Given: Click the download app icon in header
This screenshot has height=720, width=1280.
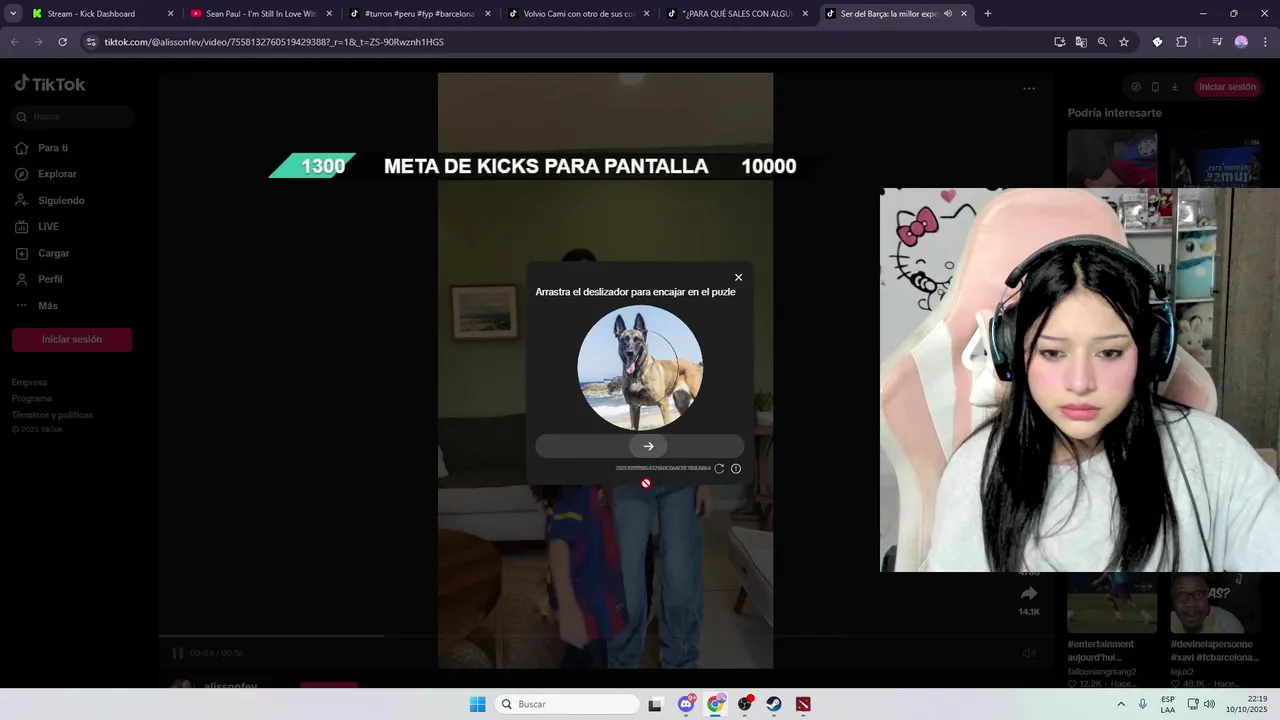Looking at the screenshot, I should tap(1175, 87).
